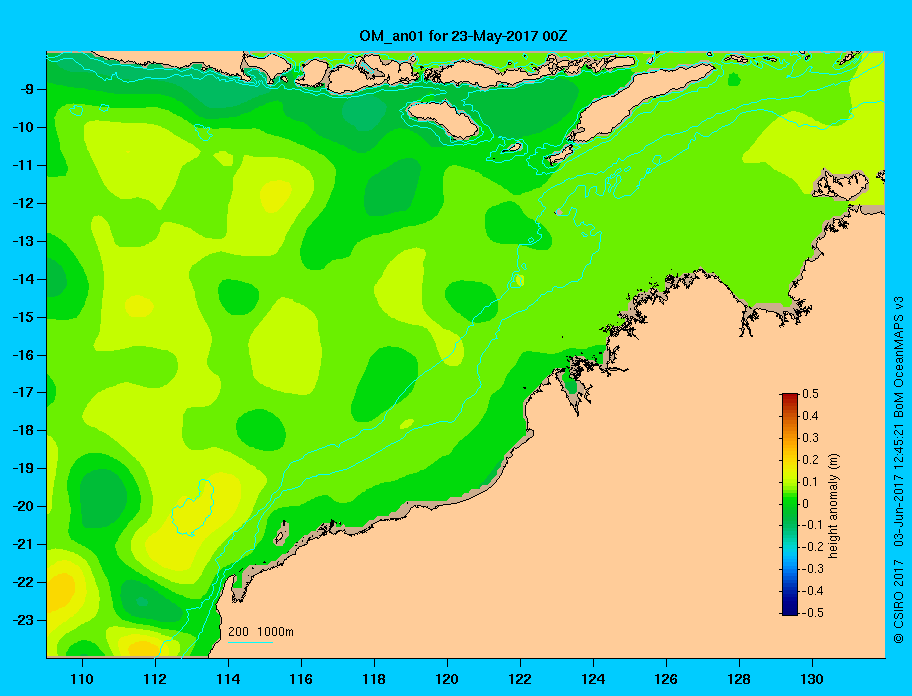Click the cyan contour line sample in legend

[x=250, y=642]
